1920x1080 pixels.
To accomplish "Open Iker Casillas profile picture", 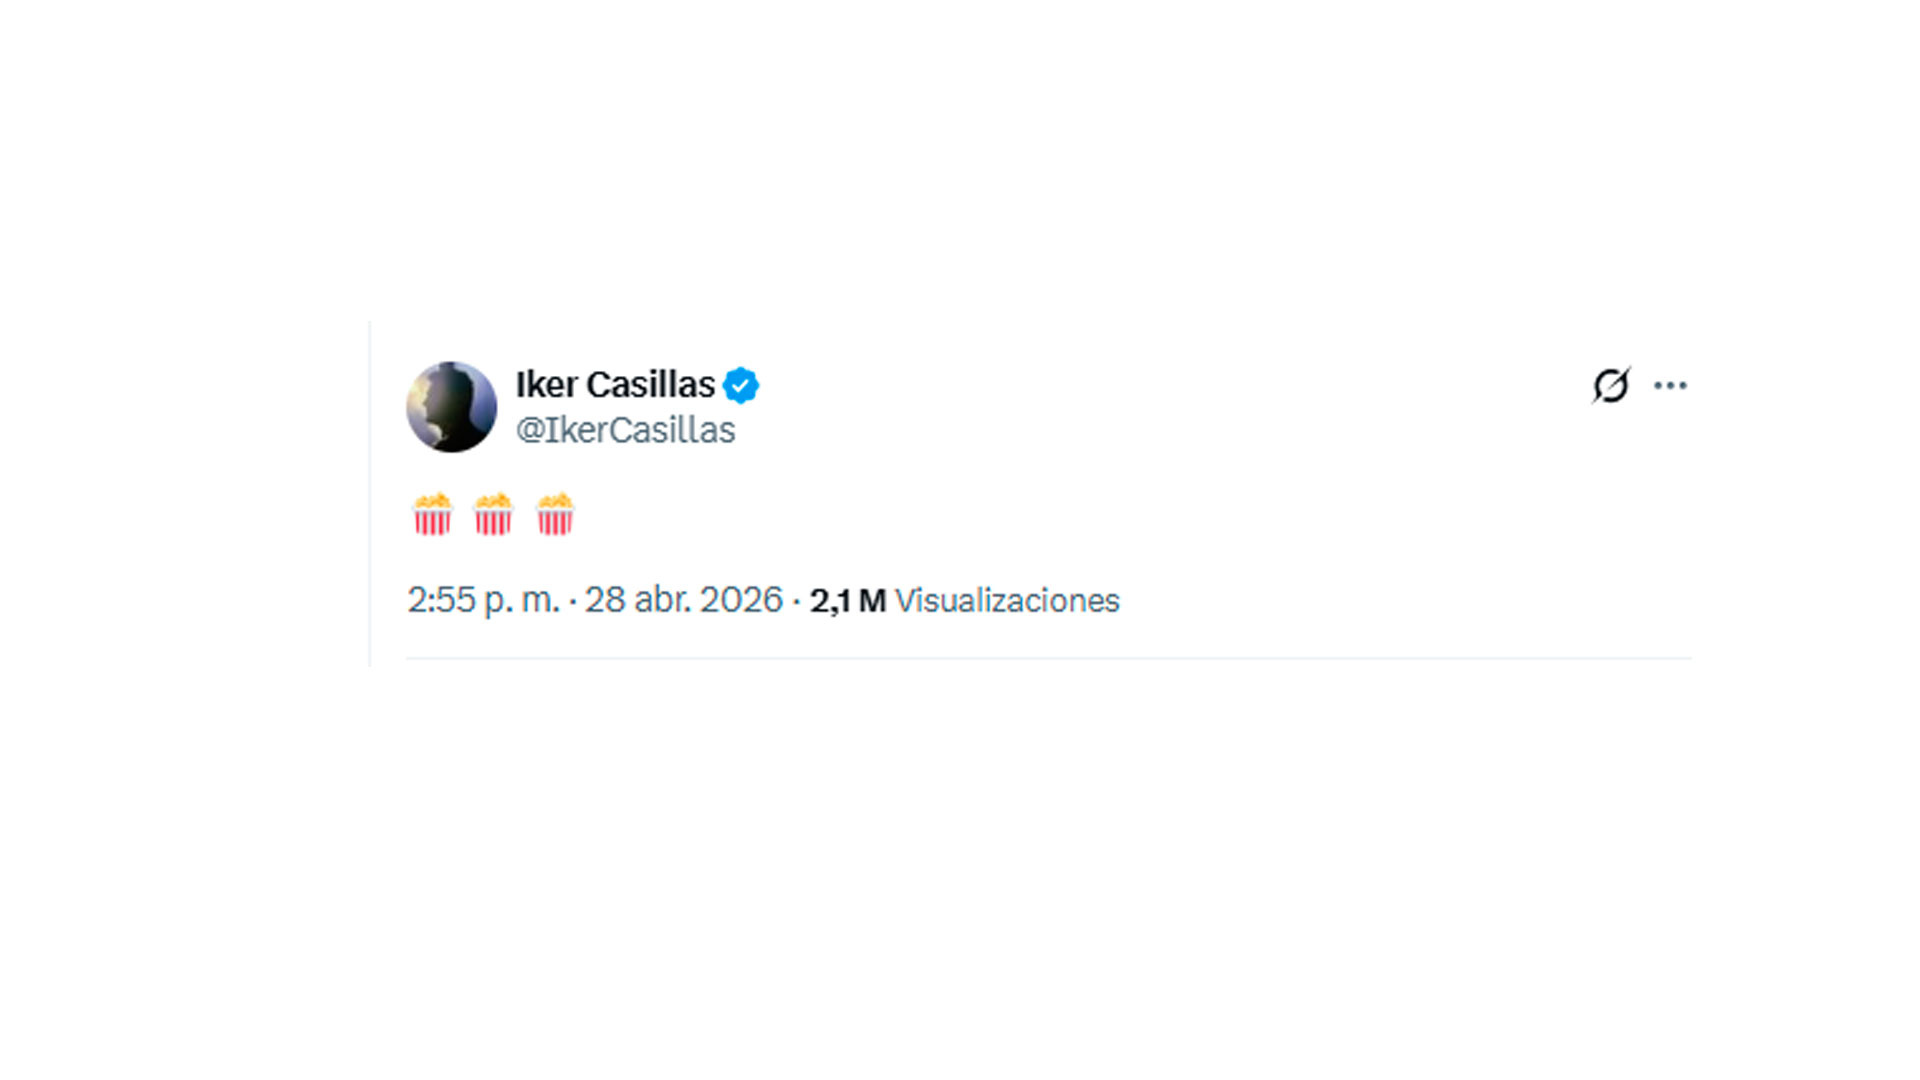I will (x=451, y=407).
